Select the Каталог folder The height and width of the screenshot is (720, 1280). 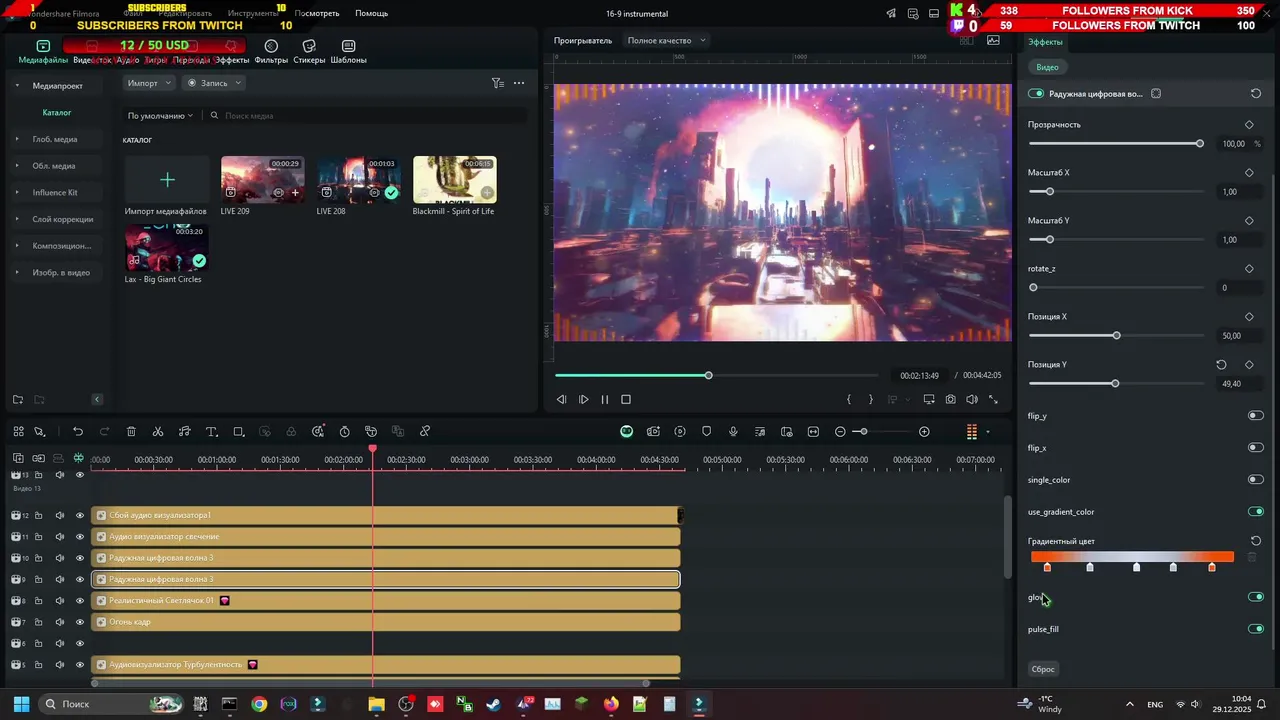pos(57,113)
